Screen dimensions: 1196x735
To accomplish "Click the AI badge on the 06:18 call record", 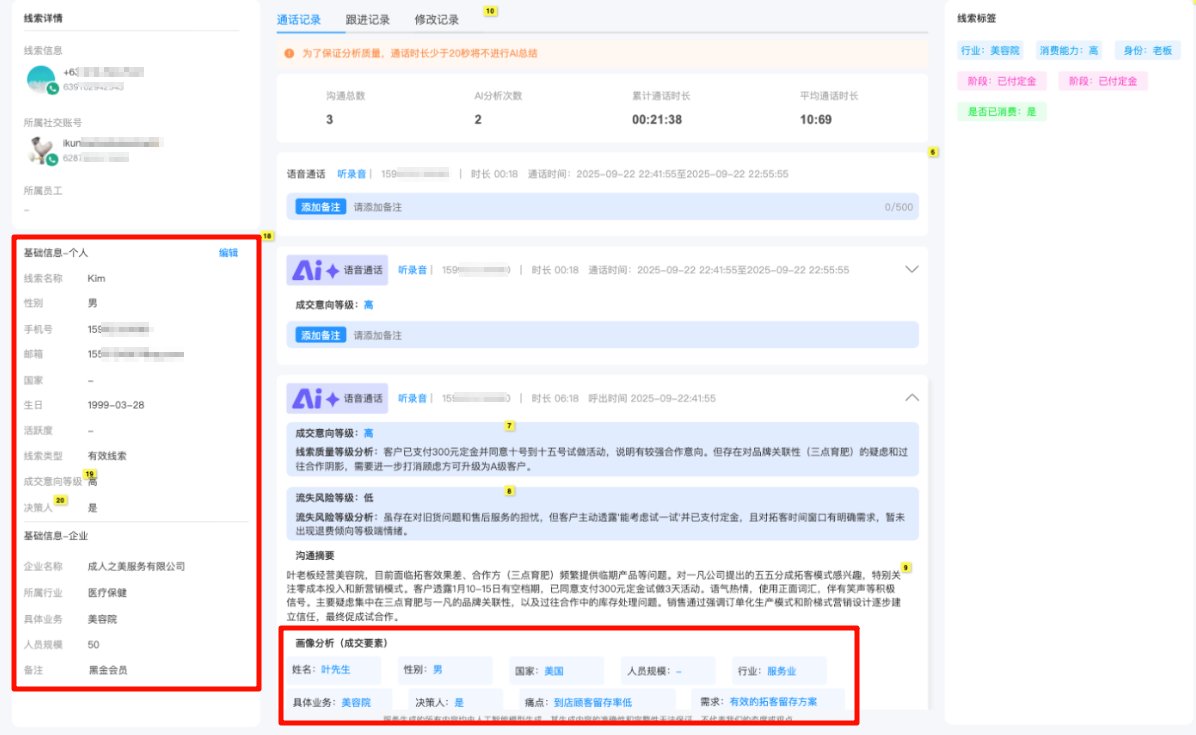I will click(x=307, y=397).
